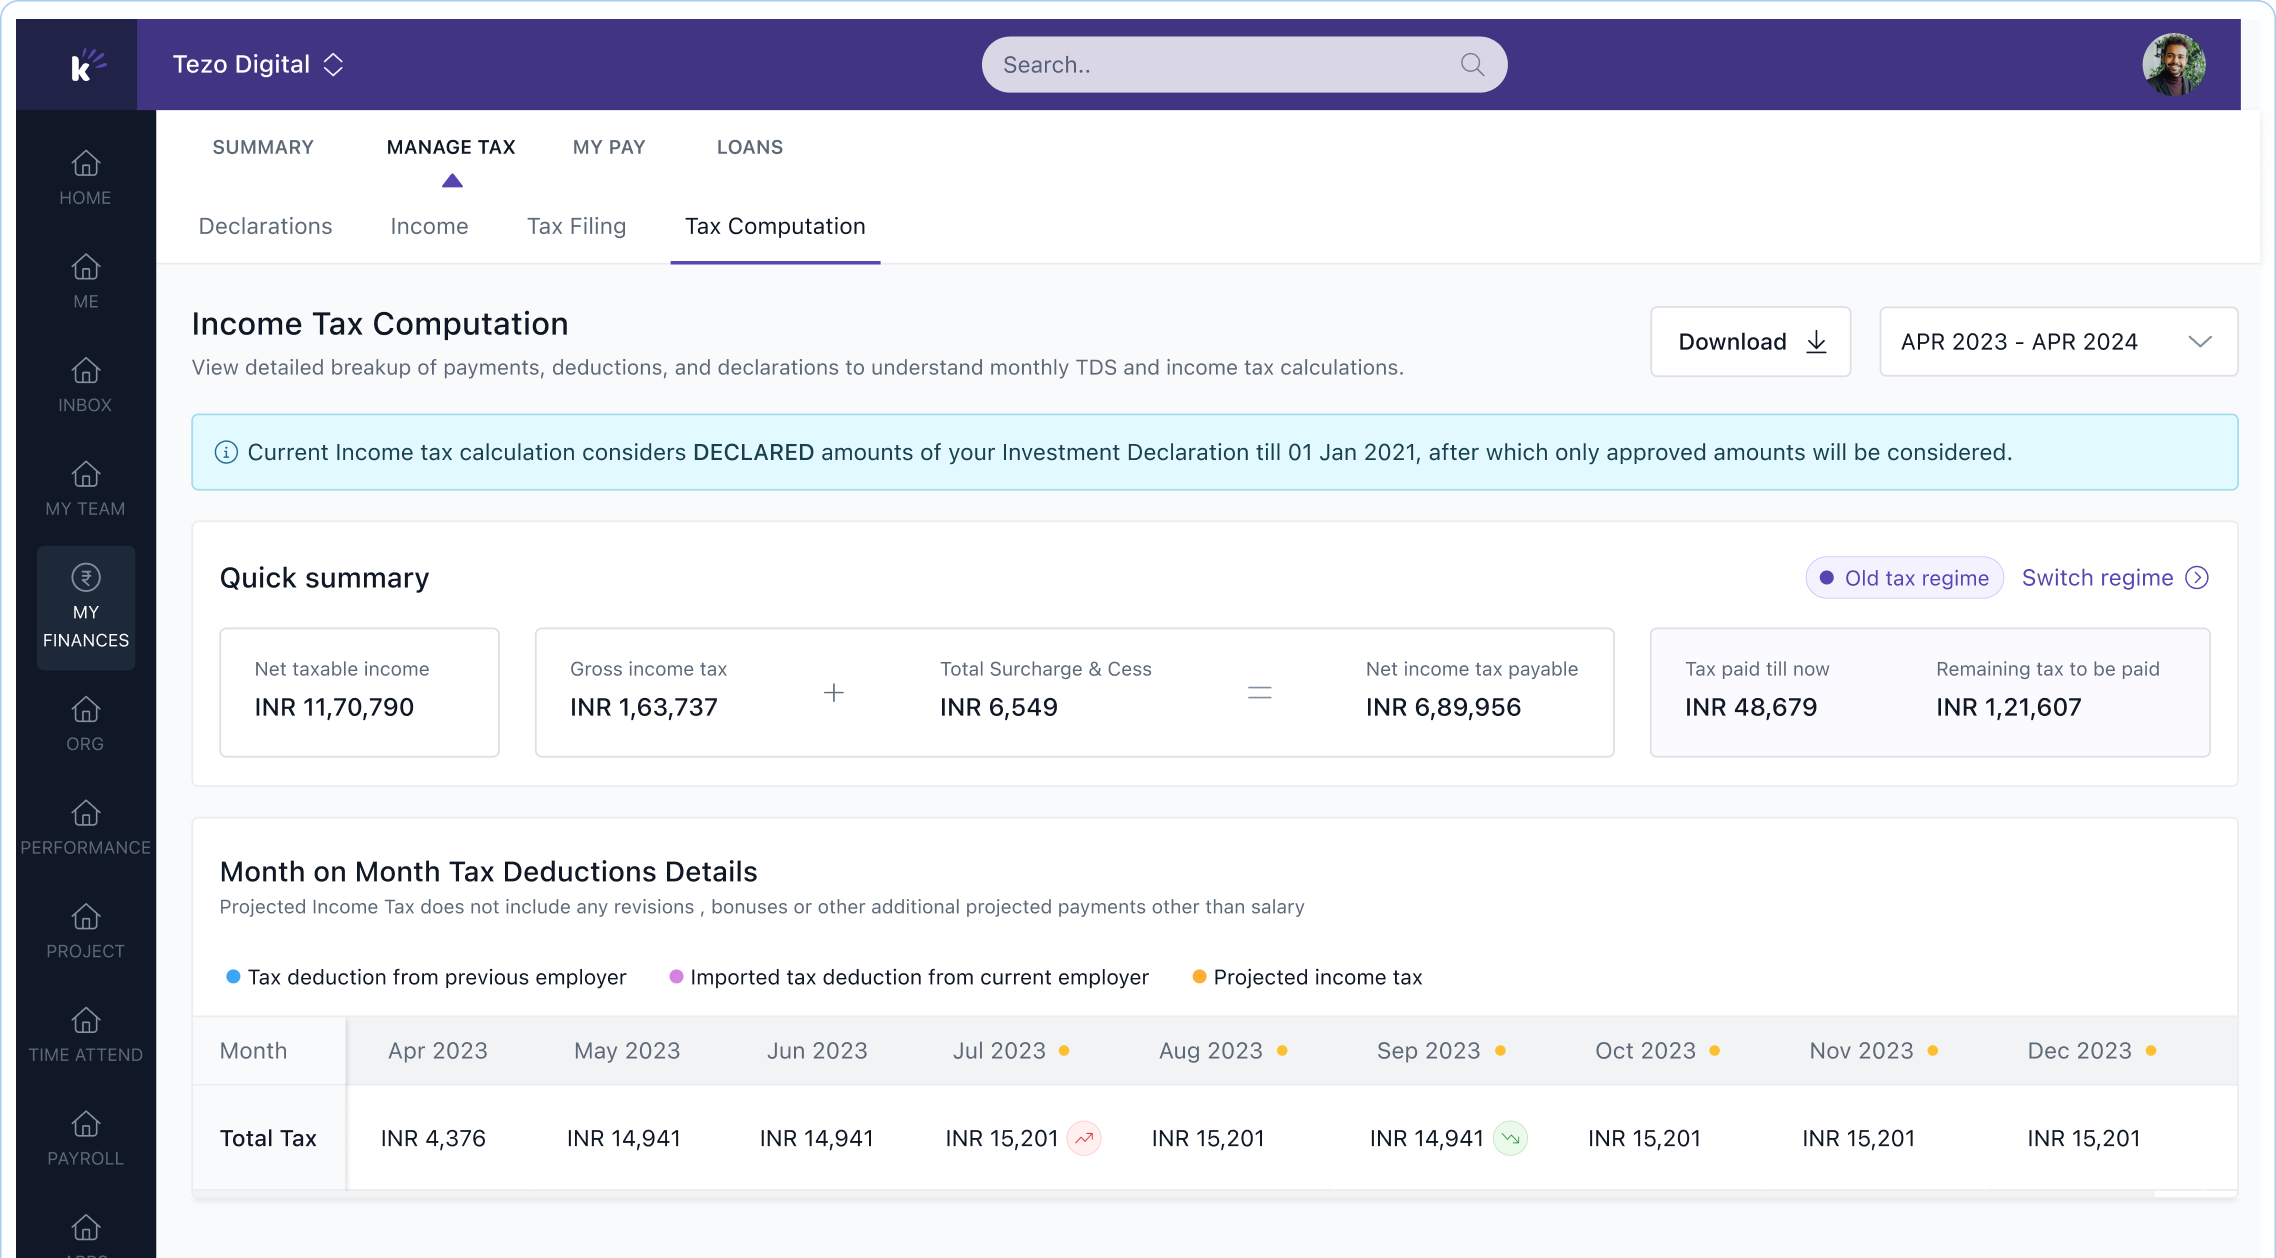Screen dimensions: 2276x1258
Task: Click the Download button
Action: point(1750,342)
